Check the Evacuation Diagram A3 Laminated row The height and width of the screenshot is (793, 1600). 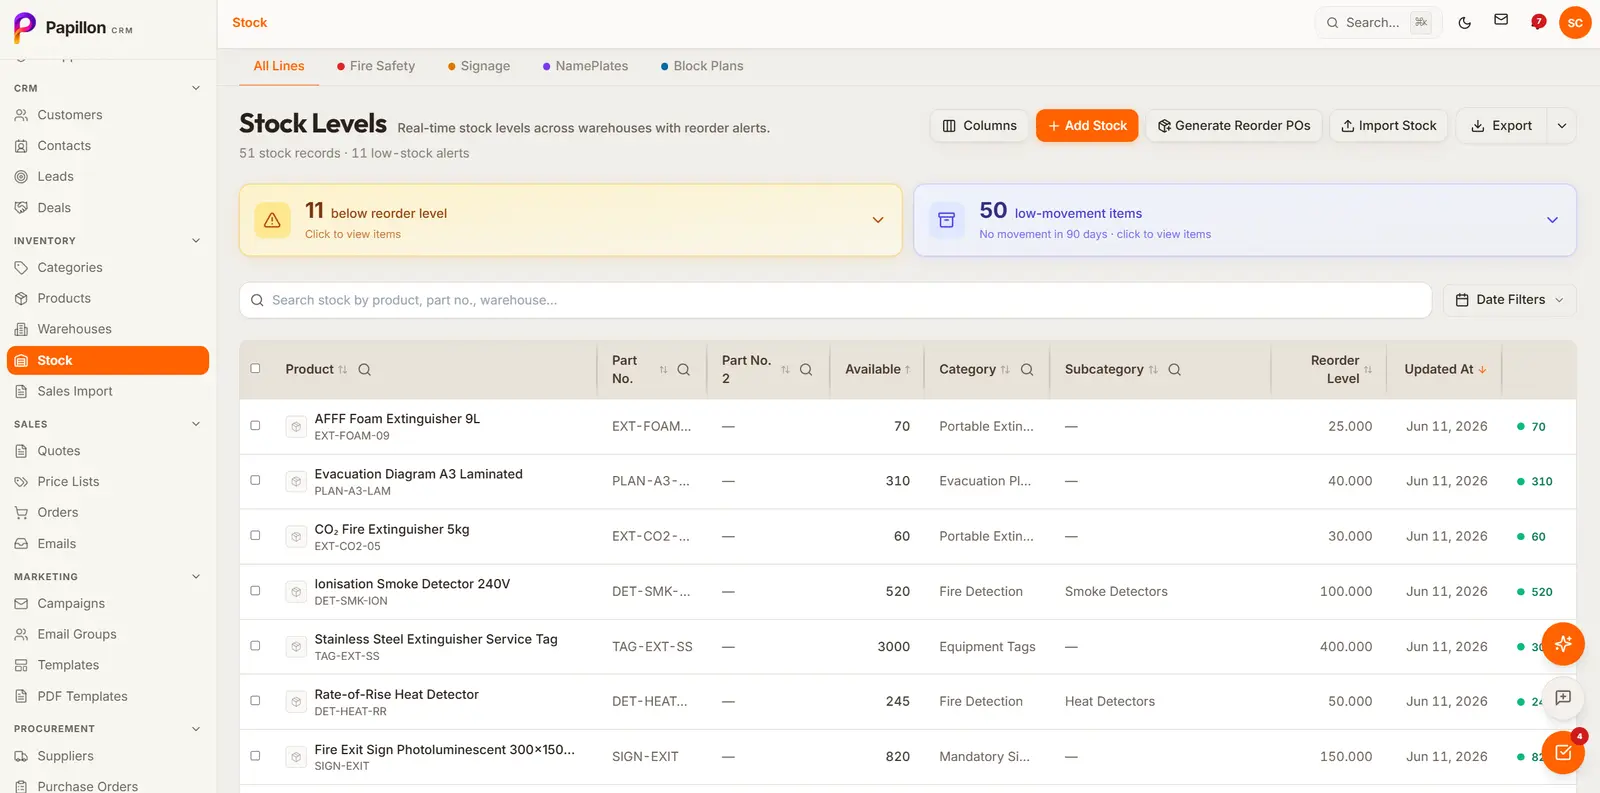pos(255,481)
